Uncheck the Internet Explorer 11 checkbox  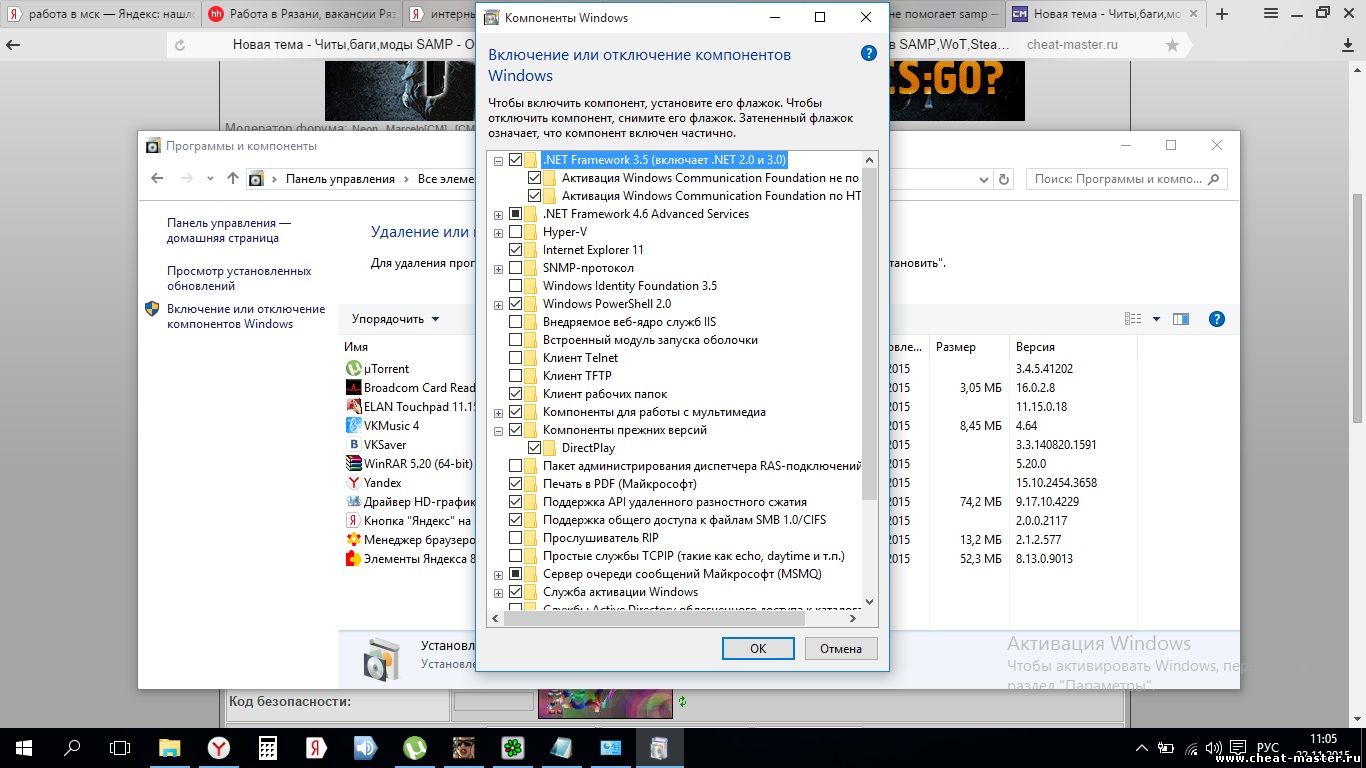pos(516,250)
